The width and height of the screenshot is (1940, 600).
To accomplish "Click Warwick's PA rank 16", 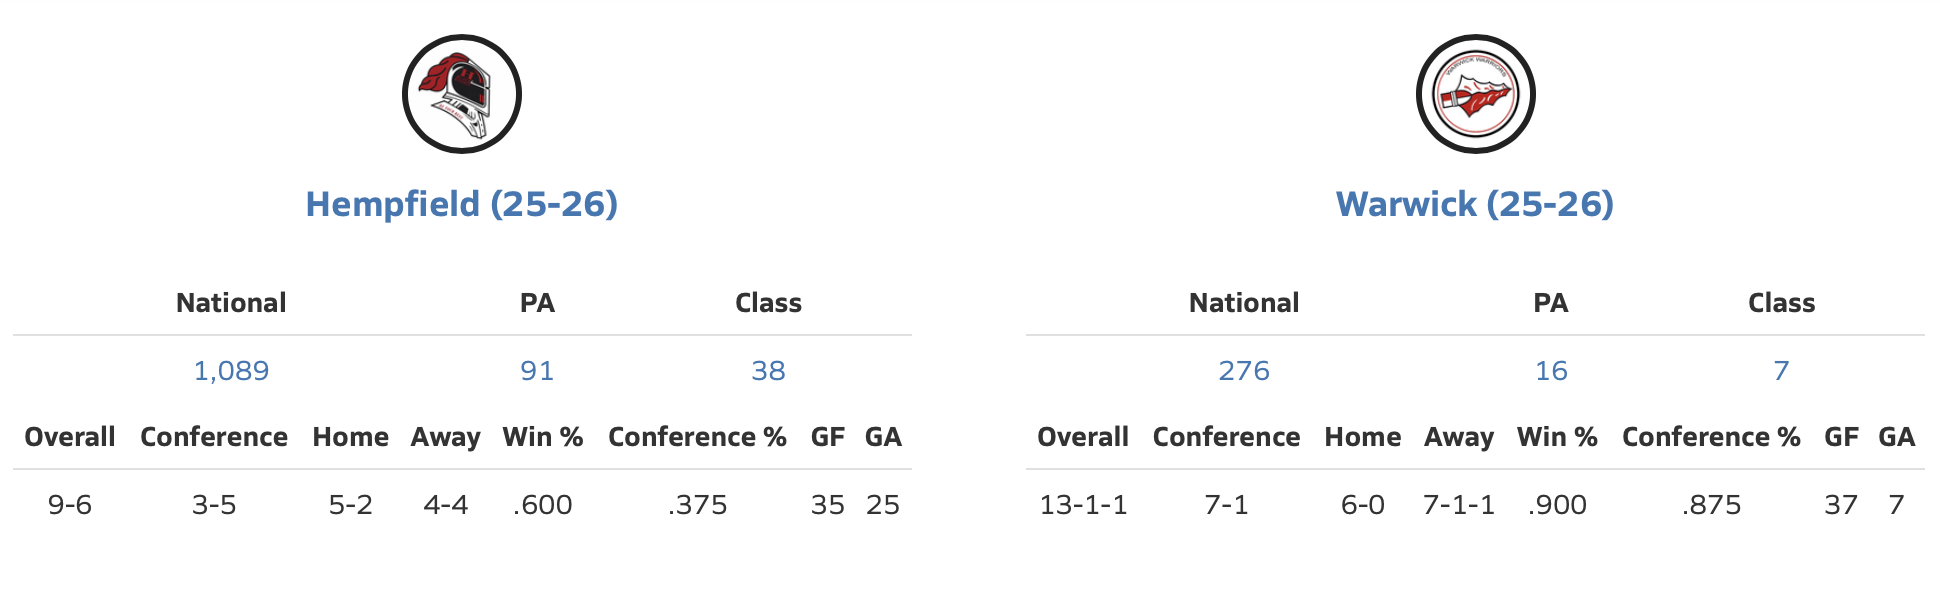I will (x=1551, y=371).
